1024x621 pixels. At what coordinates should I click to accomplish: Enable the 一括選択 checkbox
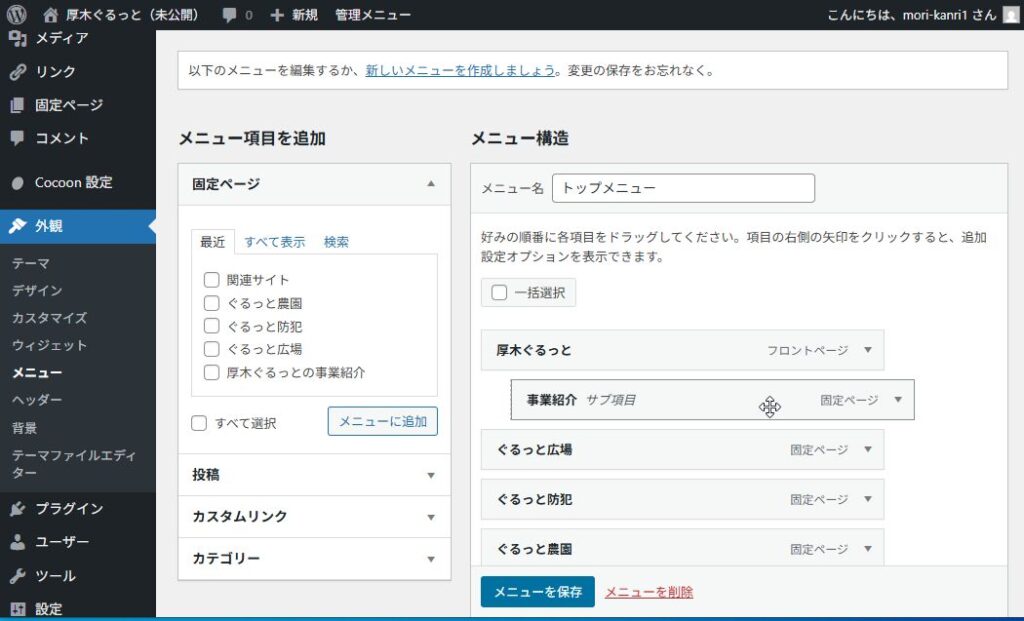tap(499, 293)
